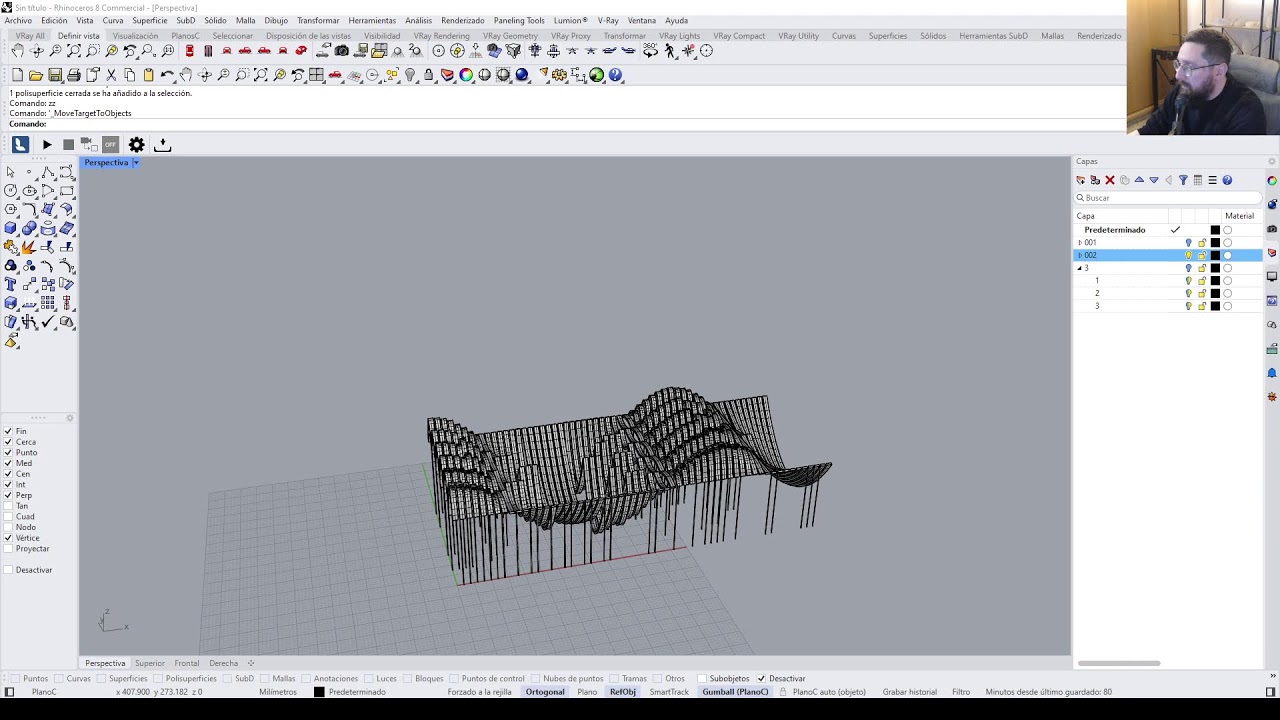Image resolution: width=1280 pixels, height=720 pixels.
Task: Toggle visibility bulb of layer 001
Action: pos(1189,243)
